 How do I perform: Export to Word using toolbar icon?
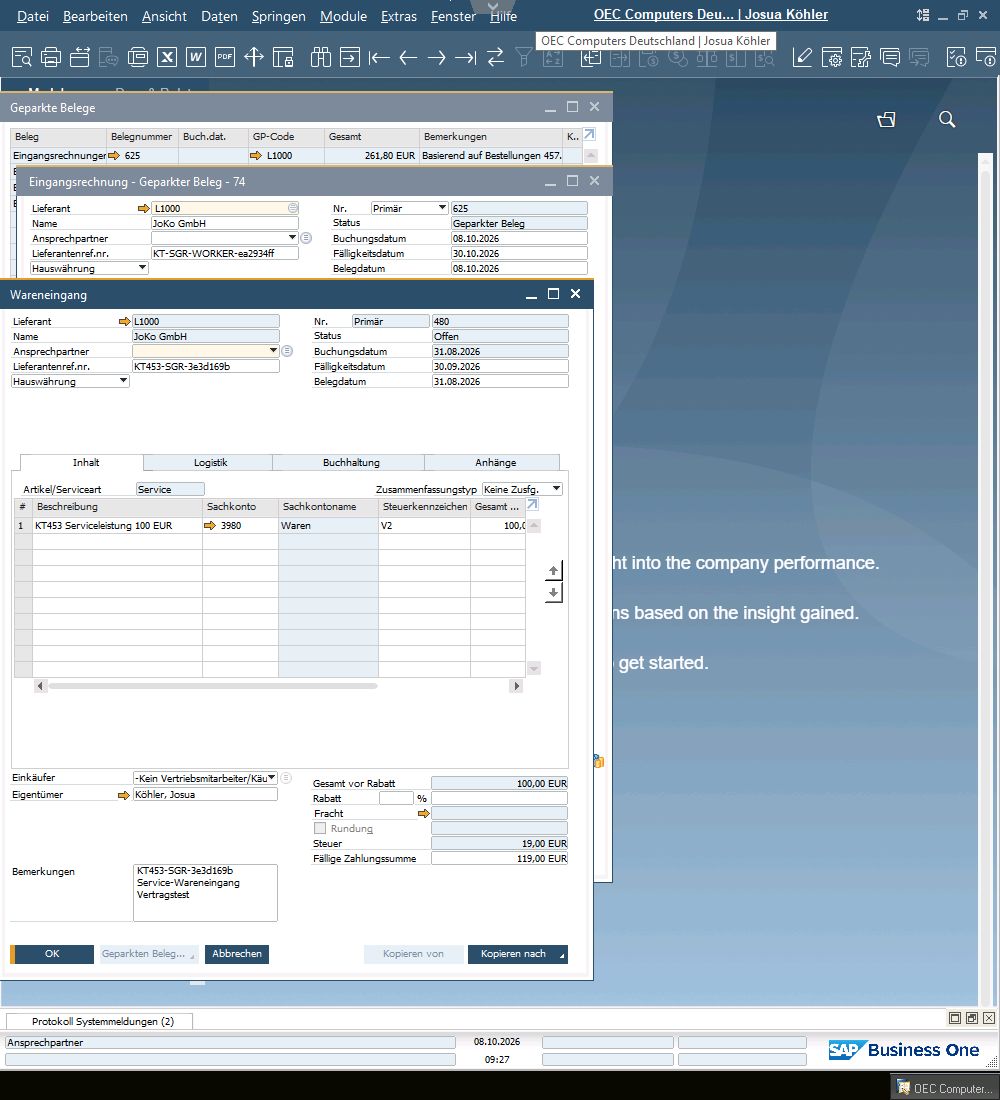[x=196, y=58]
